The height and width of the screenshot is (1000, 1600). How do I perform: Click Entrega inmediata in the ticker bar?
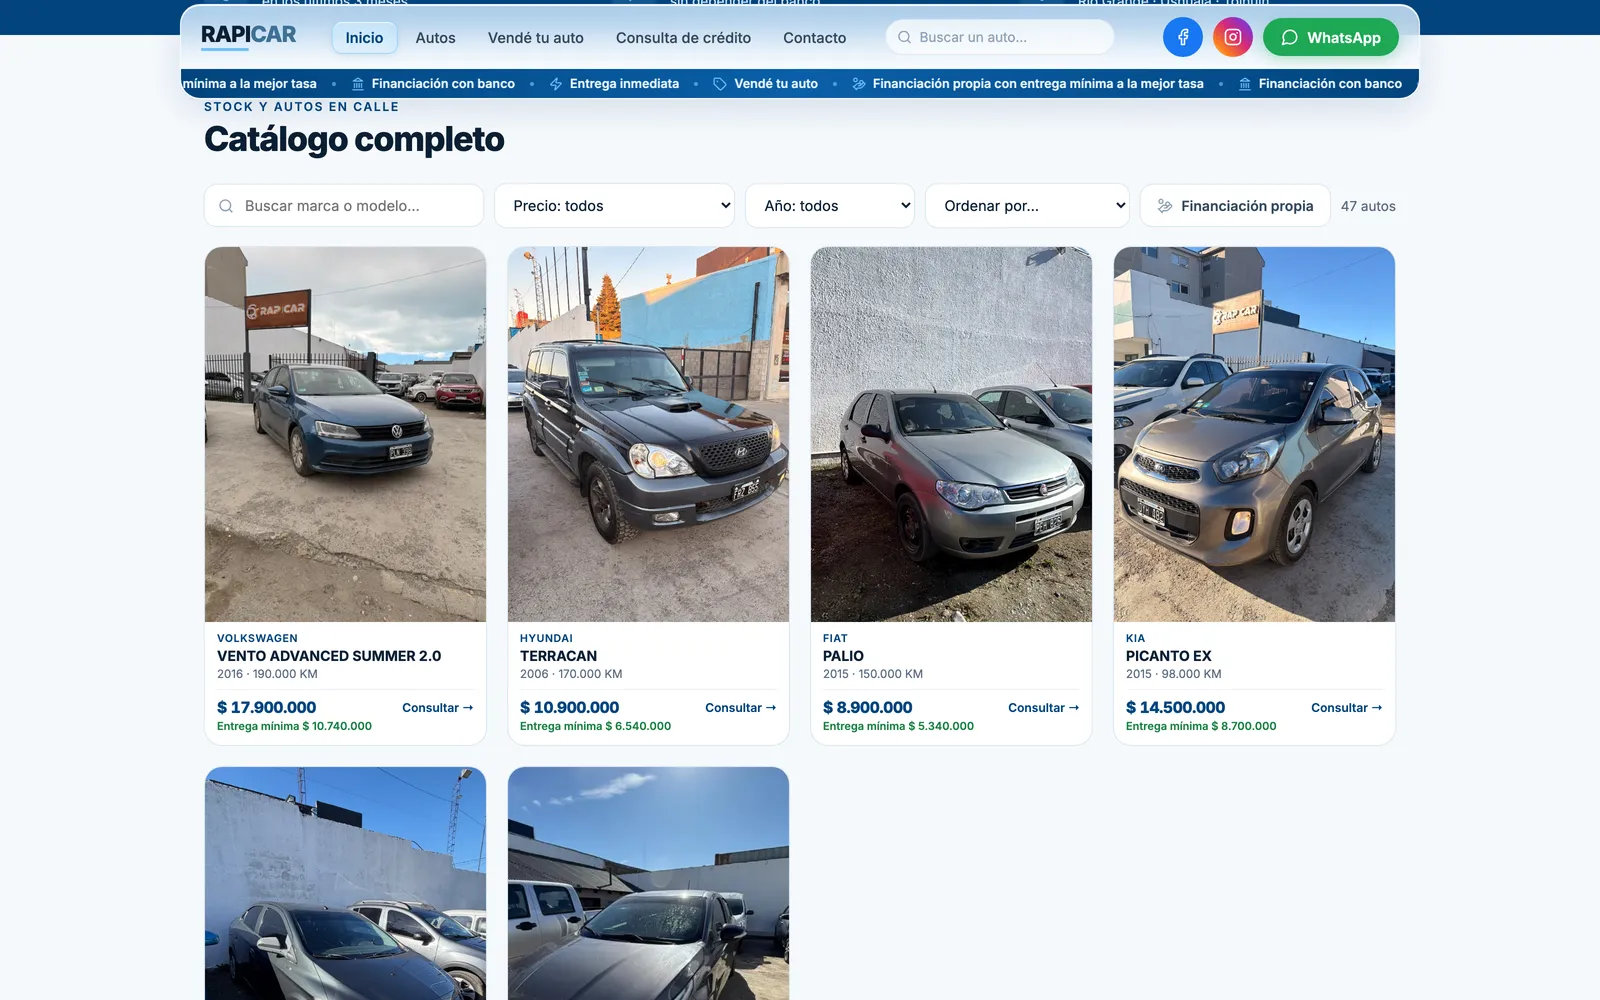tap(624, 84)
